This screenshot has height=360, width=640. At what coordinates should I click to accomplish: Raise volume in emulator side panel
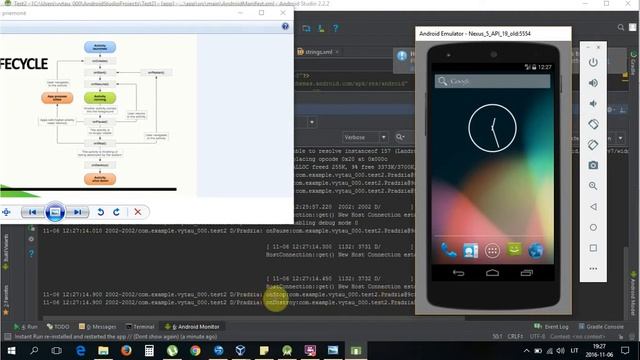click(x=593, y=83)
